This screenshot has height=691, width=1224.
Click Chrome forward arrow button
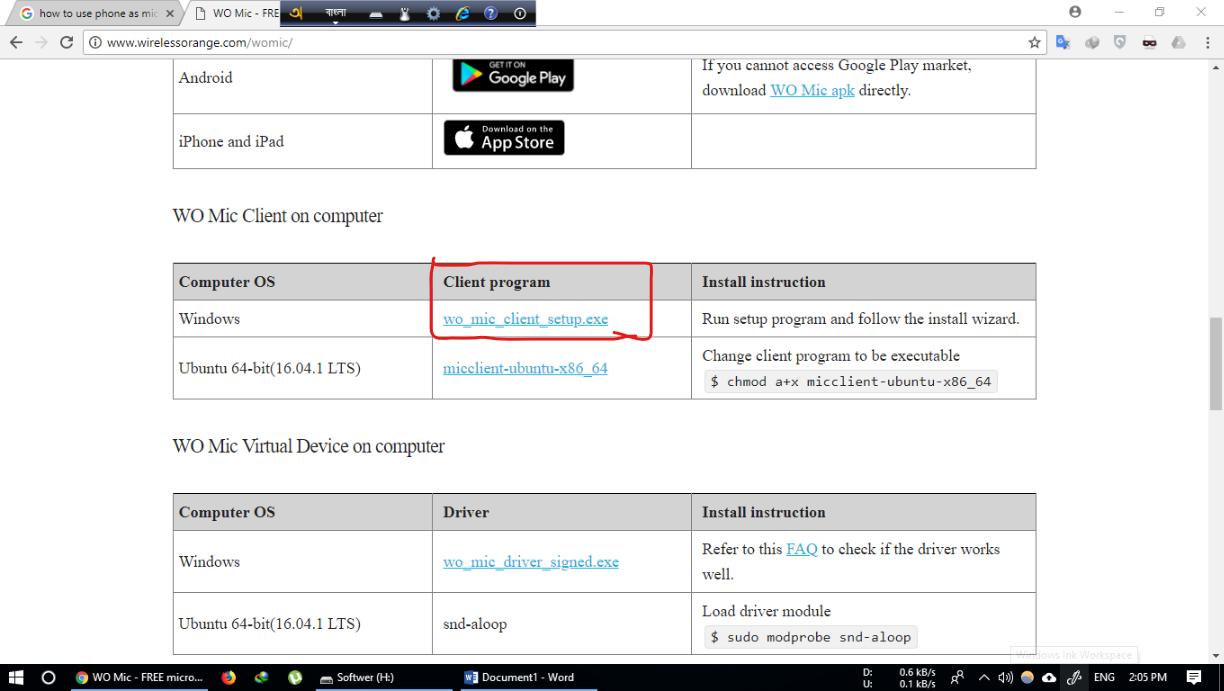41,43
